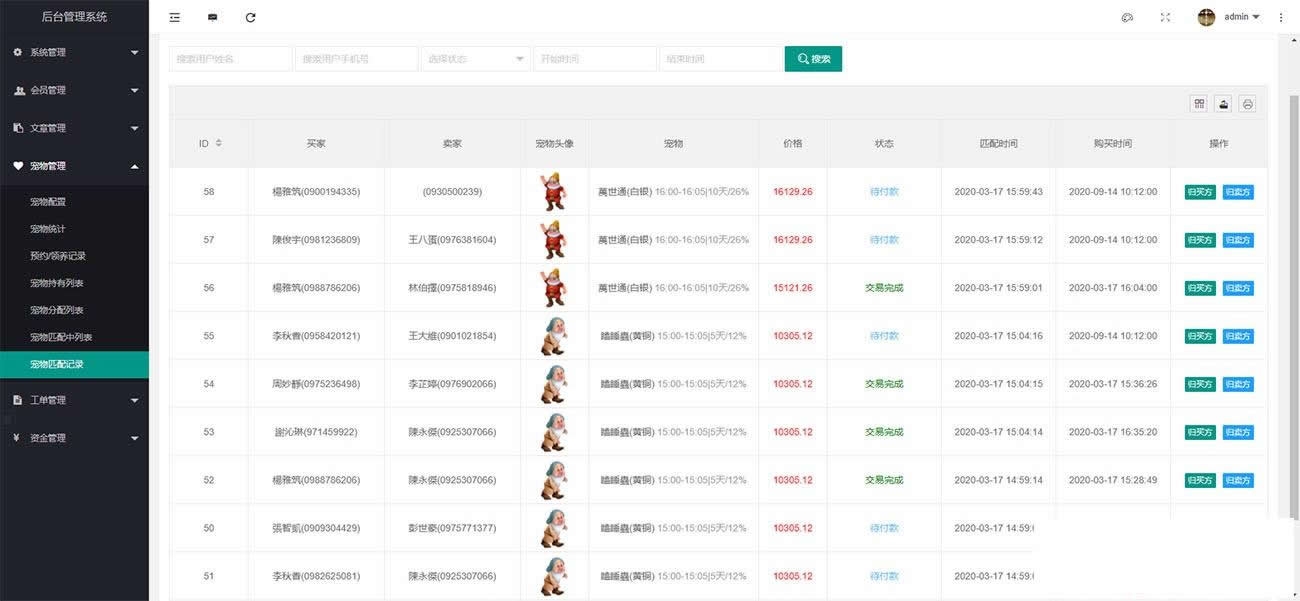Click the refresh icon in top bar

[250, 17]
